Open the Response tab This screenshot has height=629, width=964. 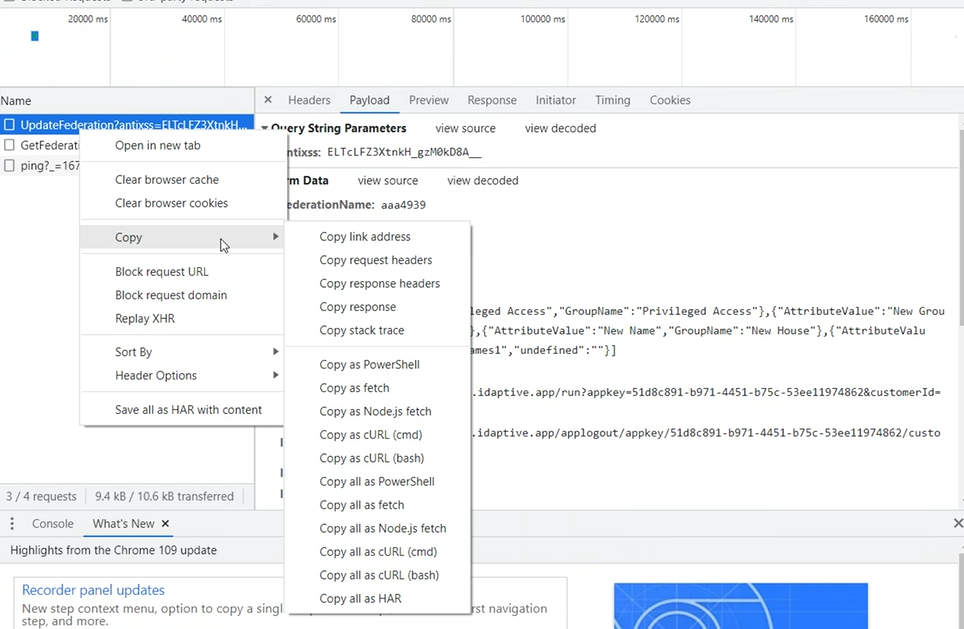492,100
